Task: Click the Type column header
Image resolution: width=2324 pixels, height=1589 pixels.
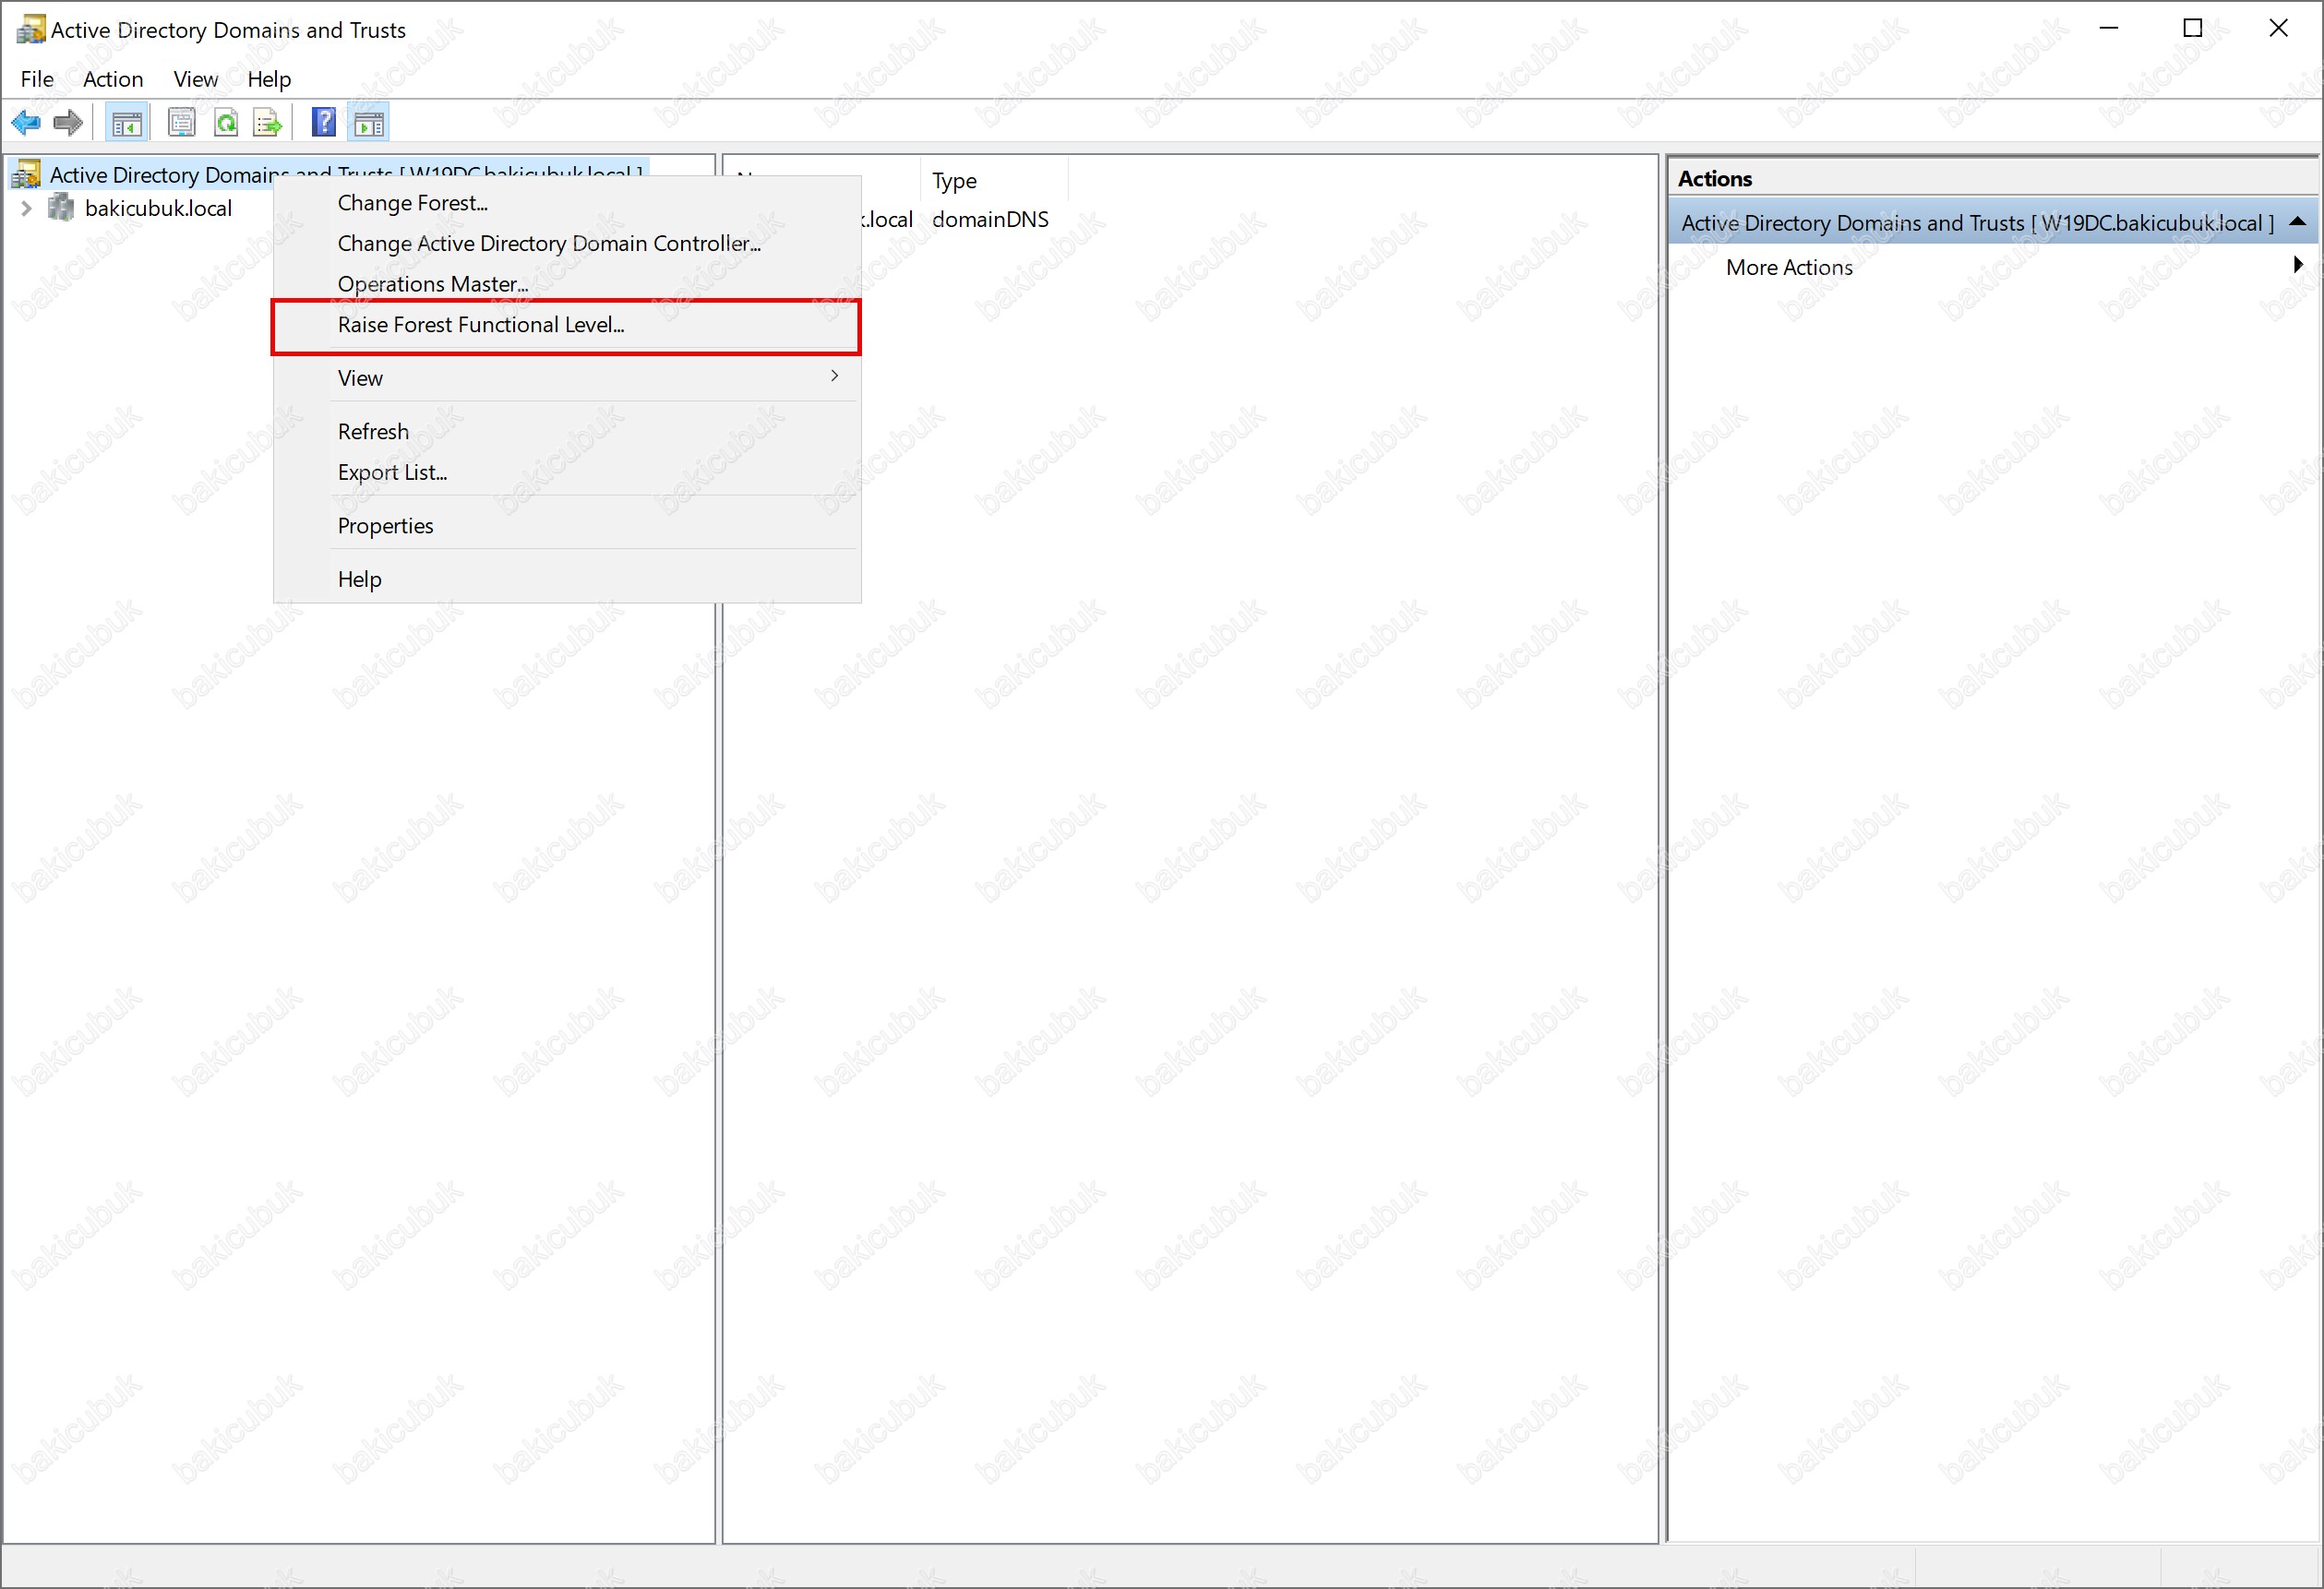Action: coord(994,181)
